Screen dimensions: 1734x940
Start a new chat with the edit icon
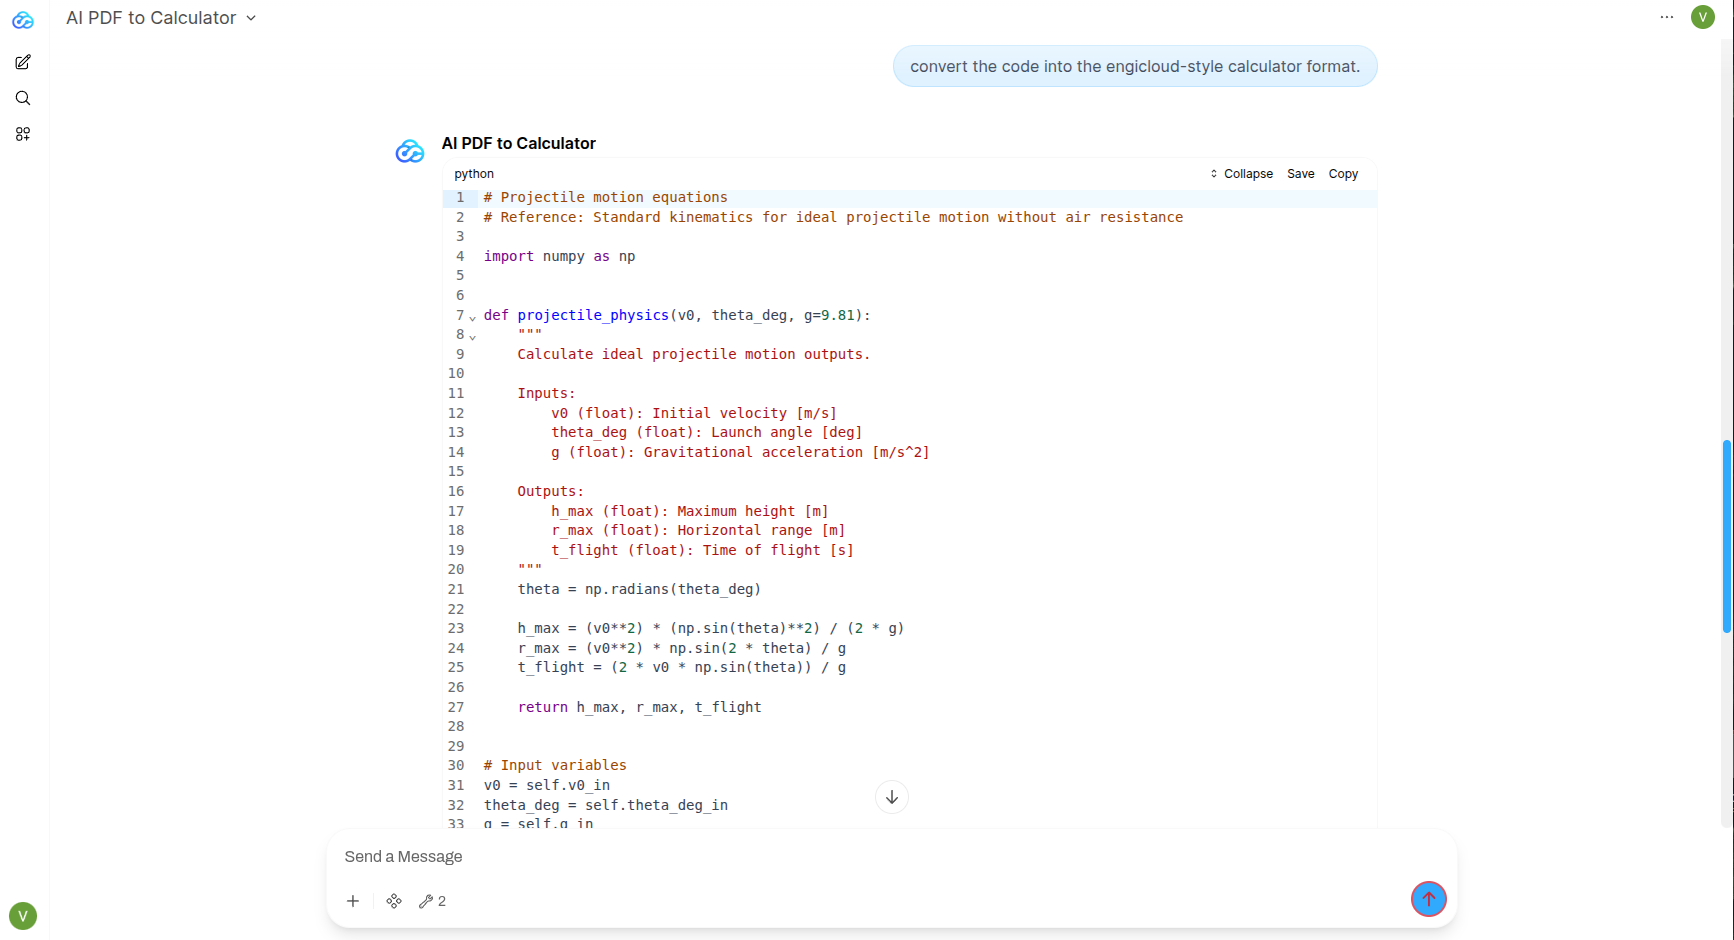coord(23,62)
